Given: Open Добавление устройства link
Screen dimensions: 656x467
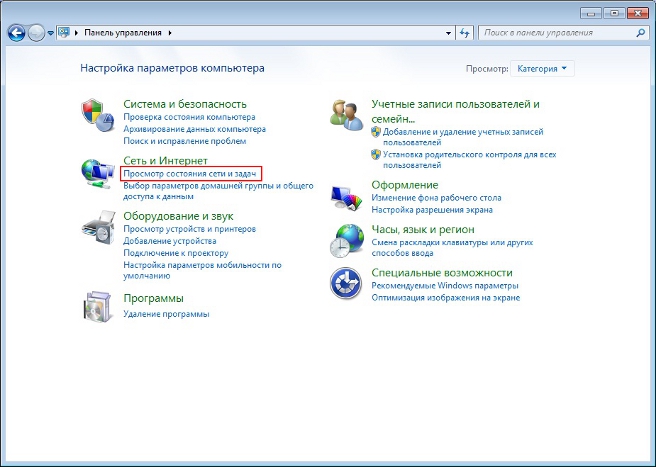Looking at the screenshot, I should (170, 241).
